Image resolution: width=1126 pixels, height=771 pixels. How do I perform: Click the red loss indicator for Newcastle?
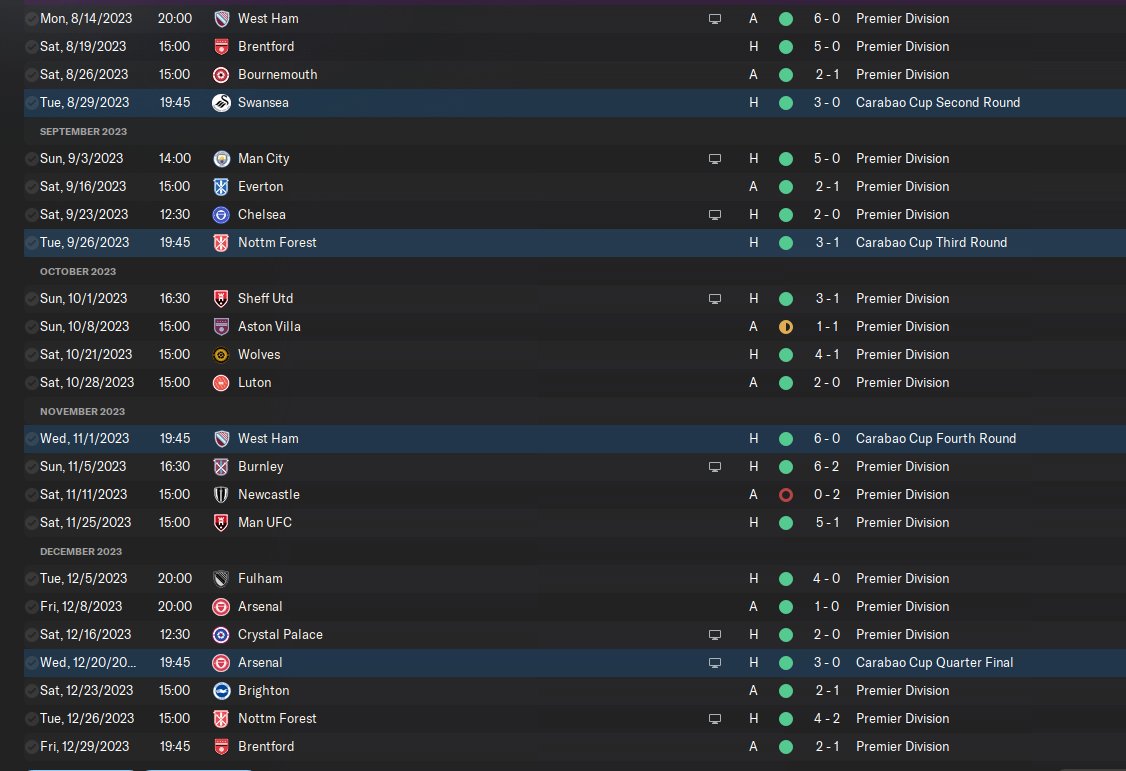[786, 495]
